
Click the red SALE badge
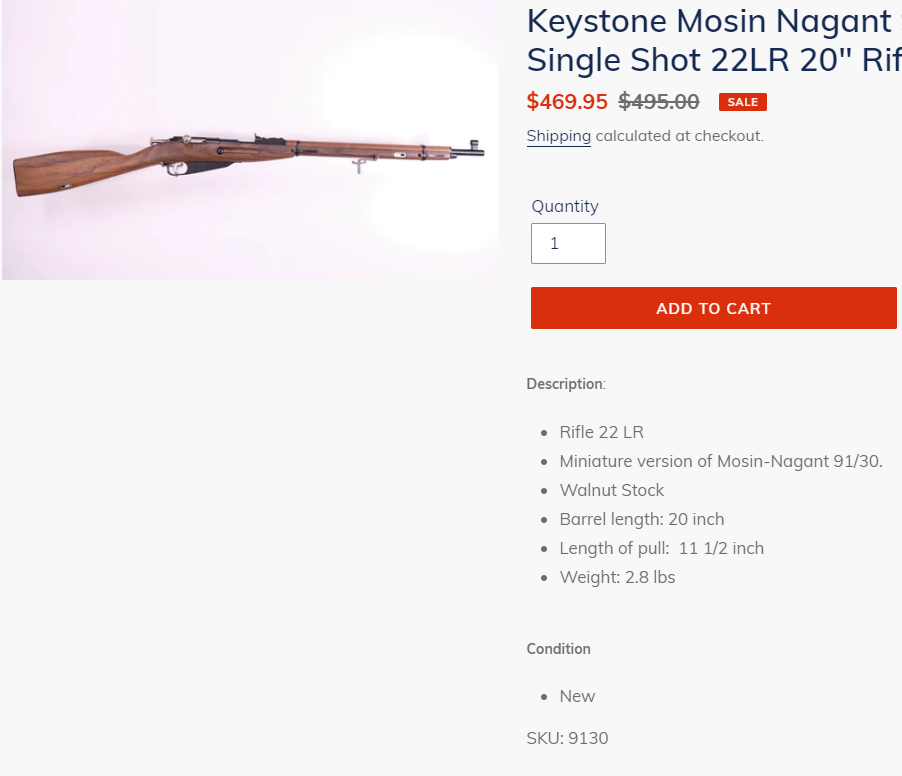(742, 102)
